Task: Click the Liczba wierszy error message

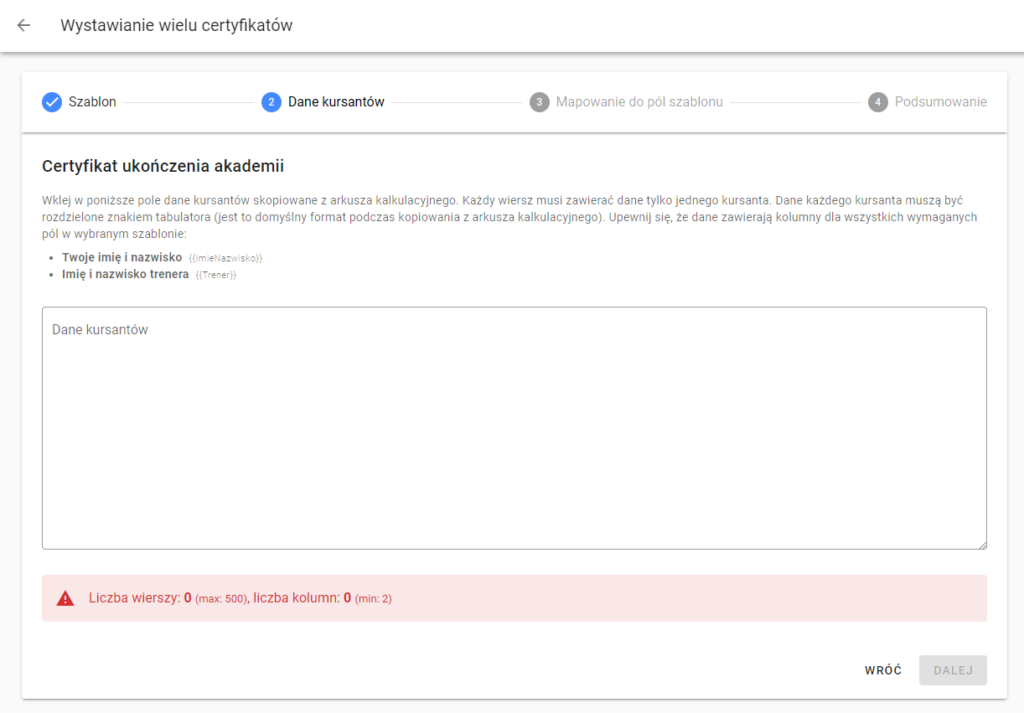Action: pos(240,598)
